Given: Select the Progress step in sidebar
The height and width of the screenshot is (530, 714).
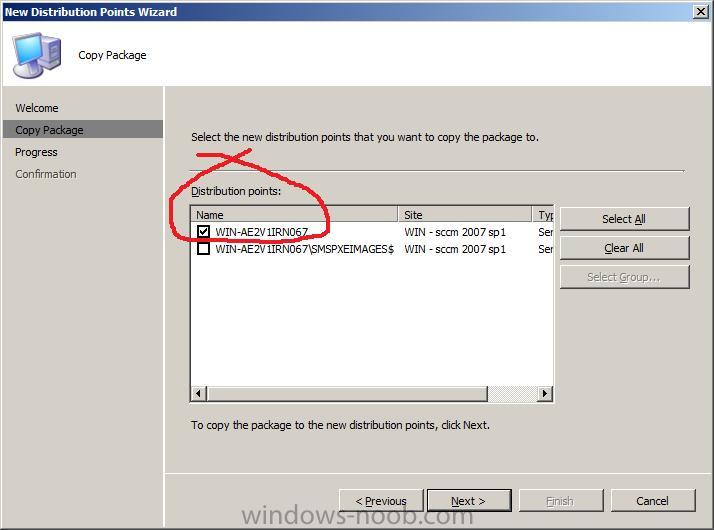Looking at the screenshot, I should (x=36, y=152).
